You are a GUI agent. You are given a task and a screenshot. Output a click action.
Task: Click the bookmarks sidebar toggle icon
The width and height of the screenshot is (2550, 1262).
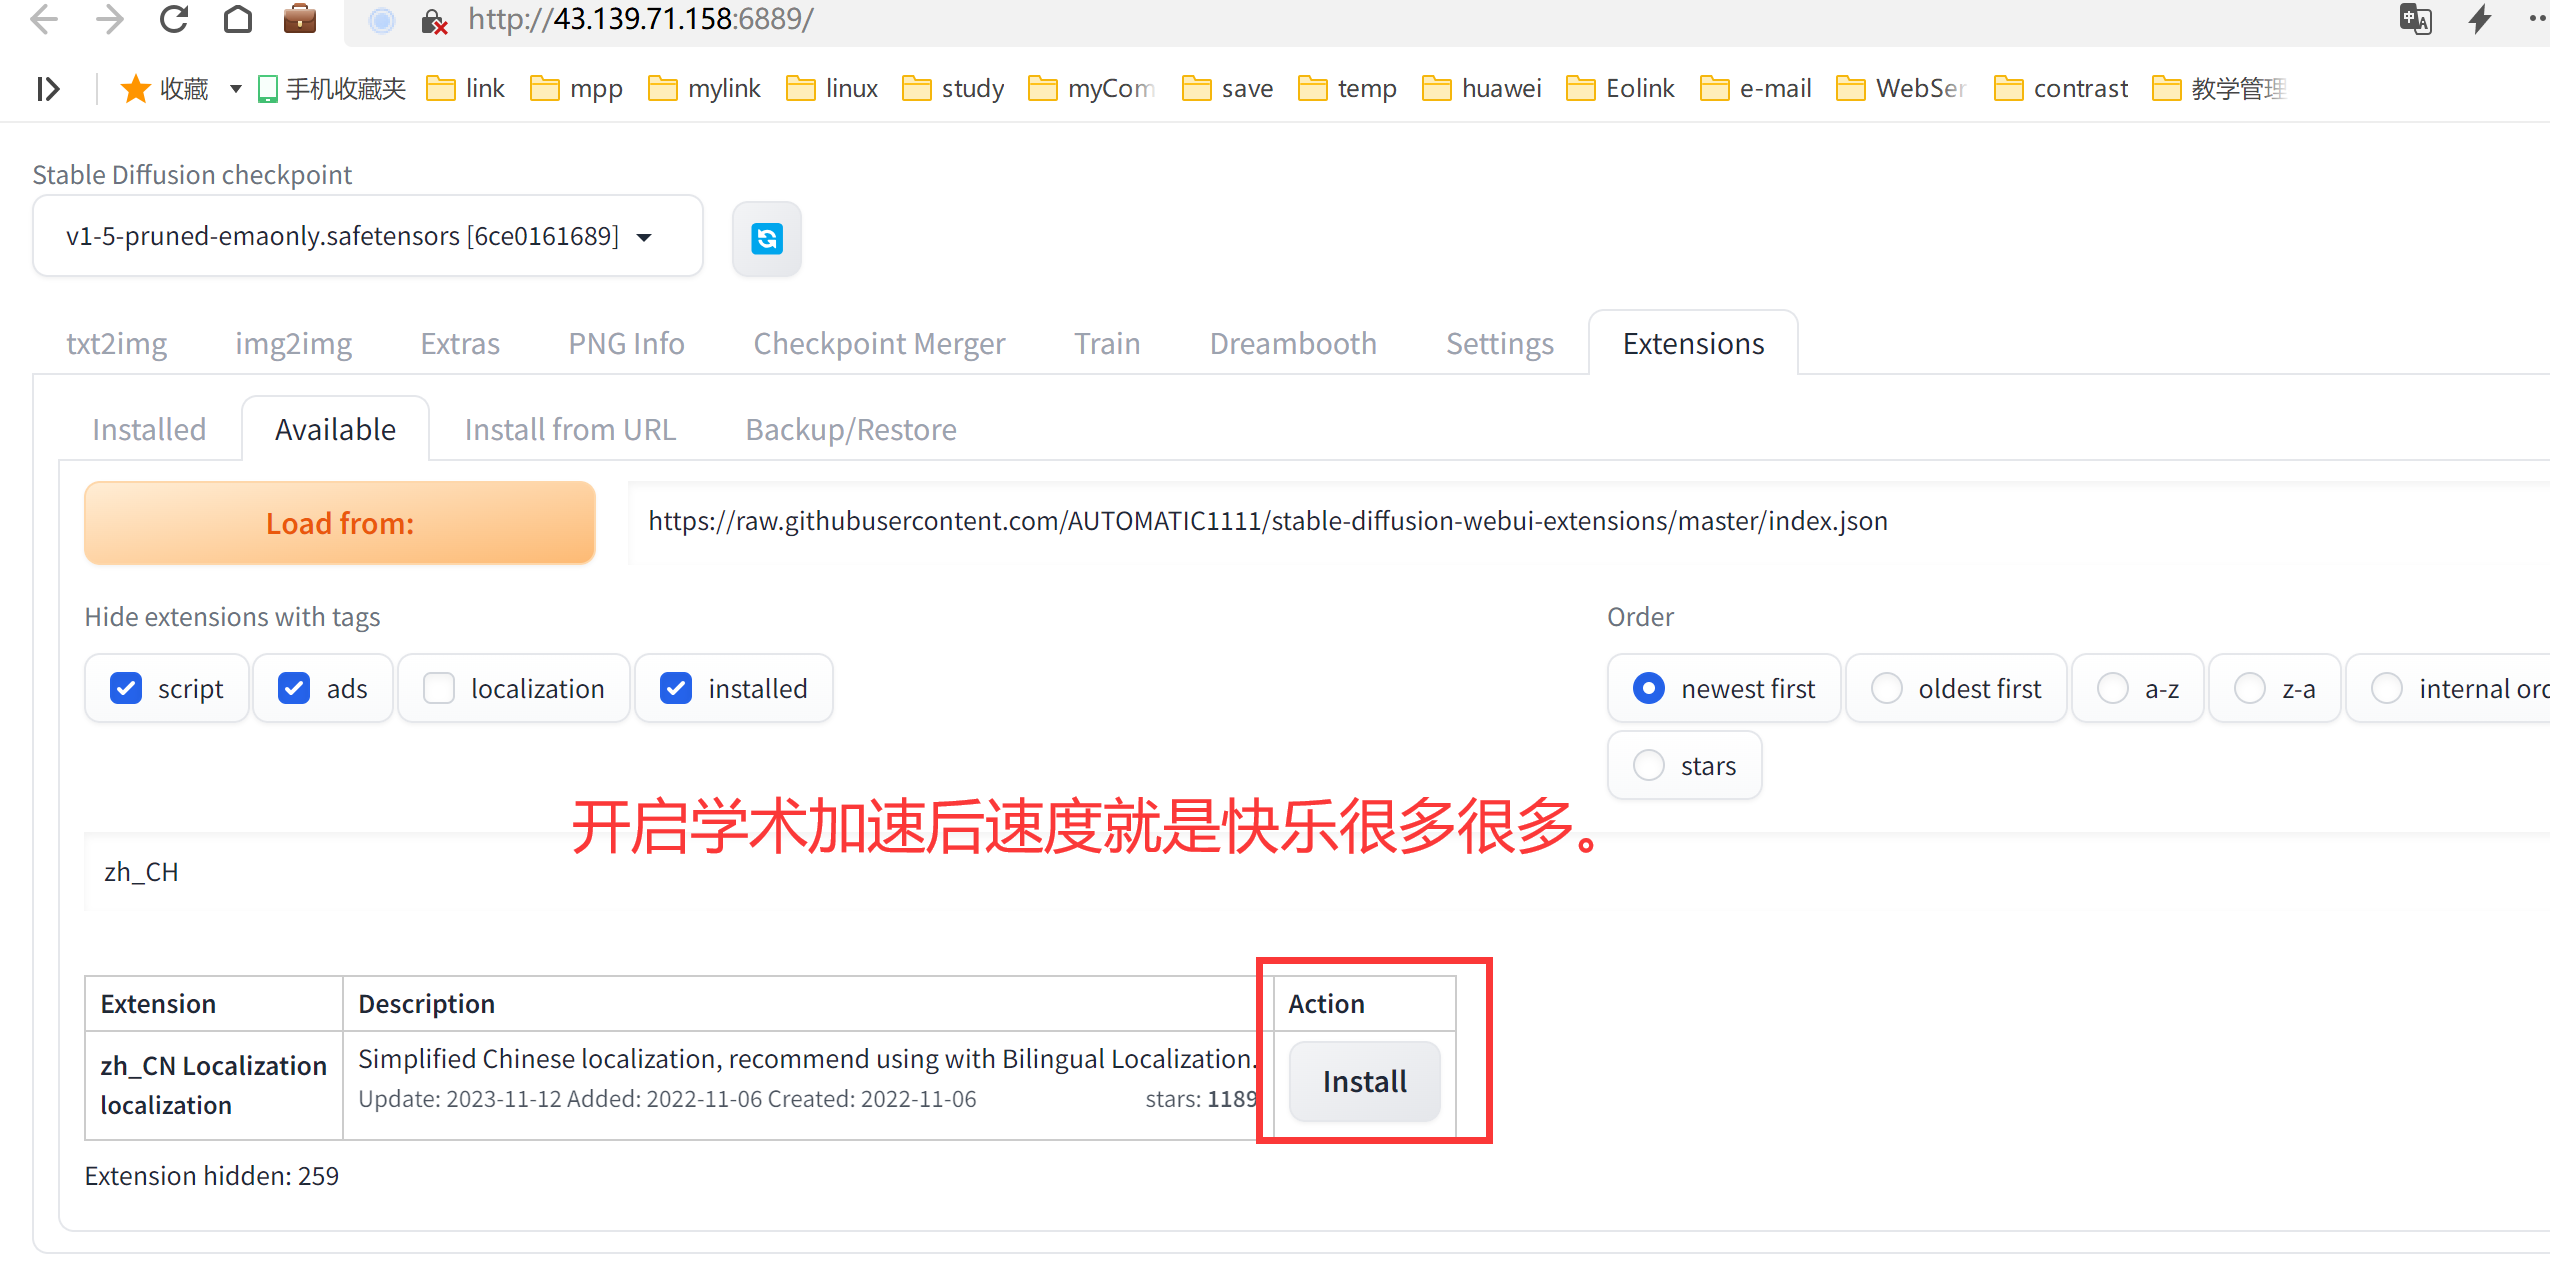(48, 89)
